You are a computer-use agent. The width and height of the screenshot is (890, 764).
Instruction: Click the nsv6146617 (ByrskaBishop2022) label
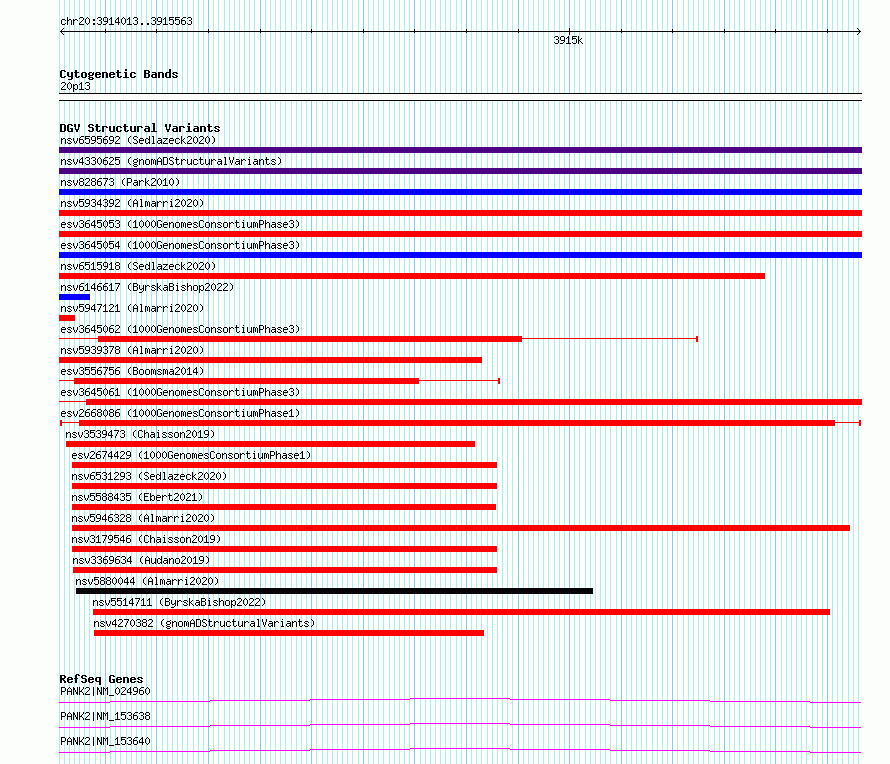pos(147,287)
